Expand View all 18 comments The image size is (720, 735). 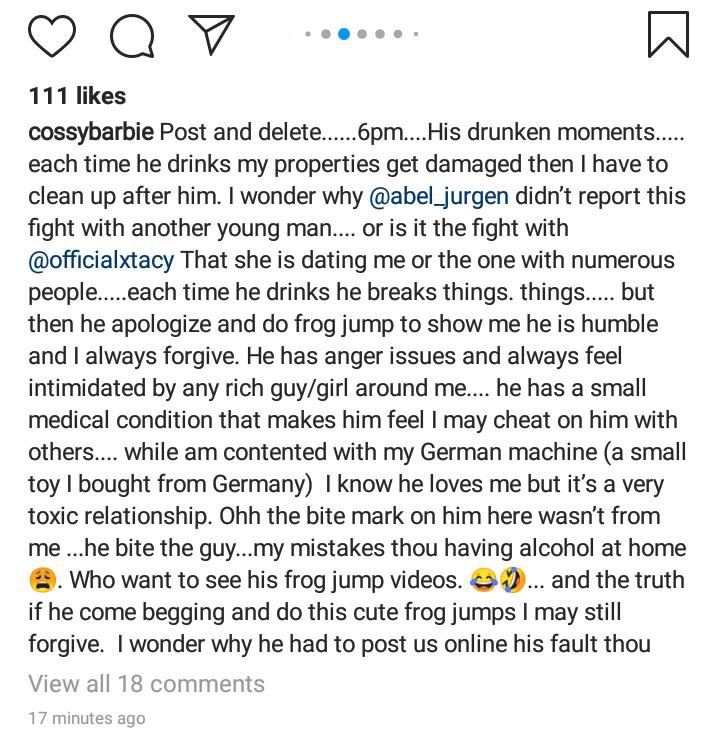[146, 684]
